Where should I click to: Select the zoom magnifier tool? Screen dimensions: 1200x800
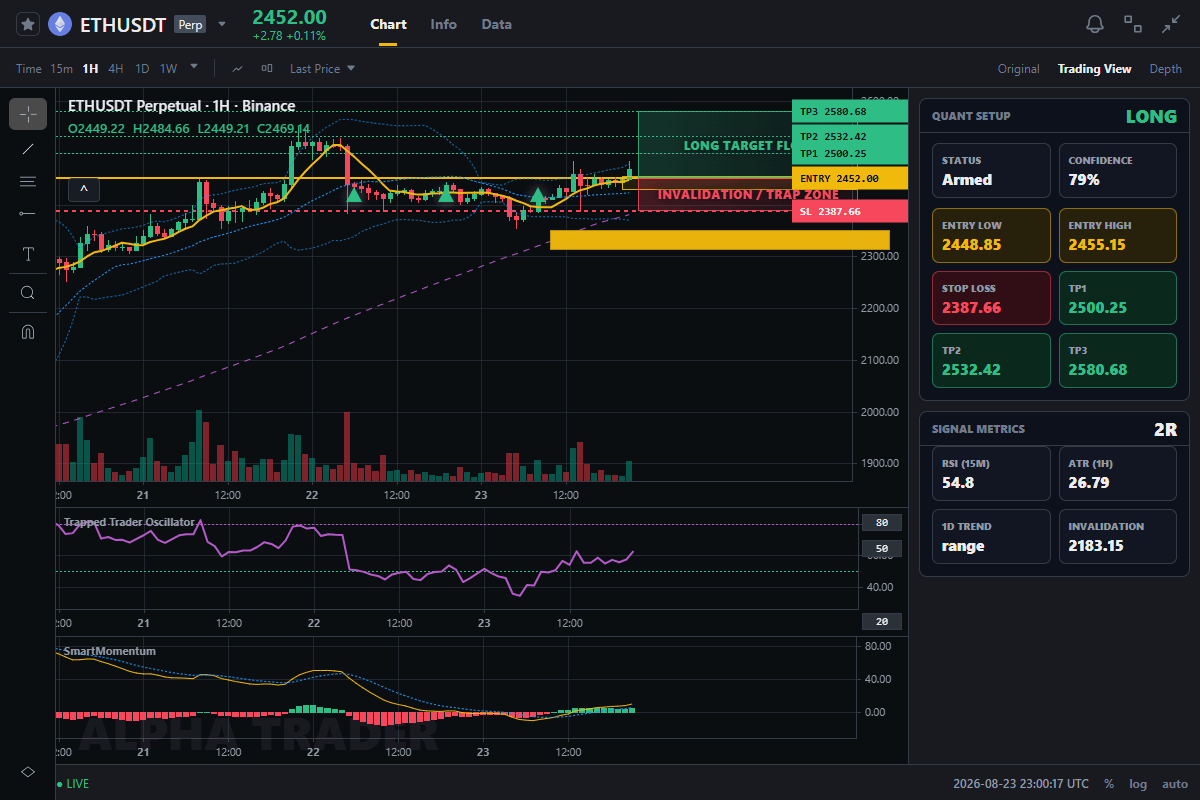coord(28,293)
